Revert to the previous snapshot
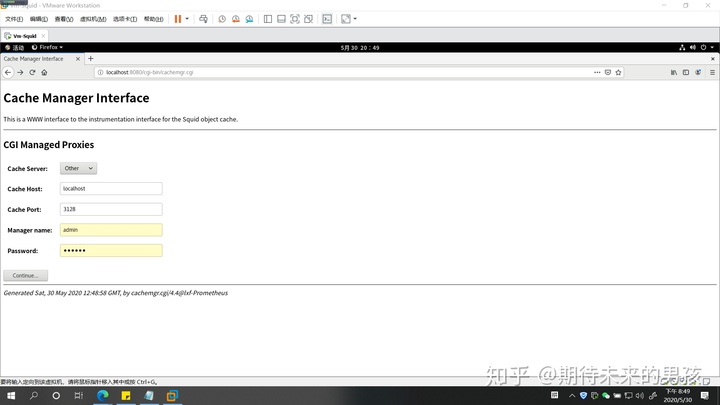The image size is (720, 405). tap(236, 19)
